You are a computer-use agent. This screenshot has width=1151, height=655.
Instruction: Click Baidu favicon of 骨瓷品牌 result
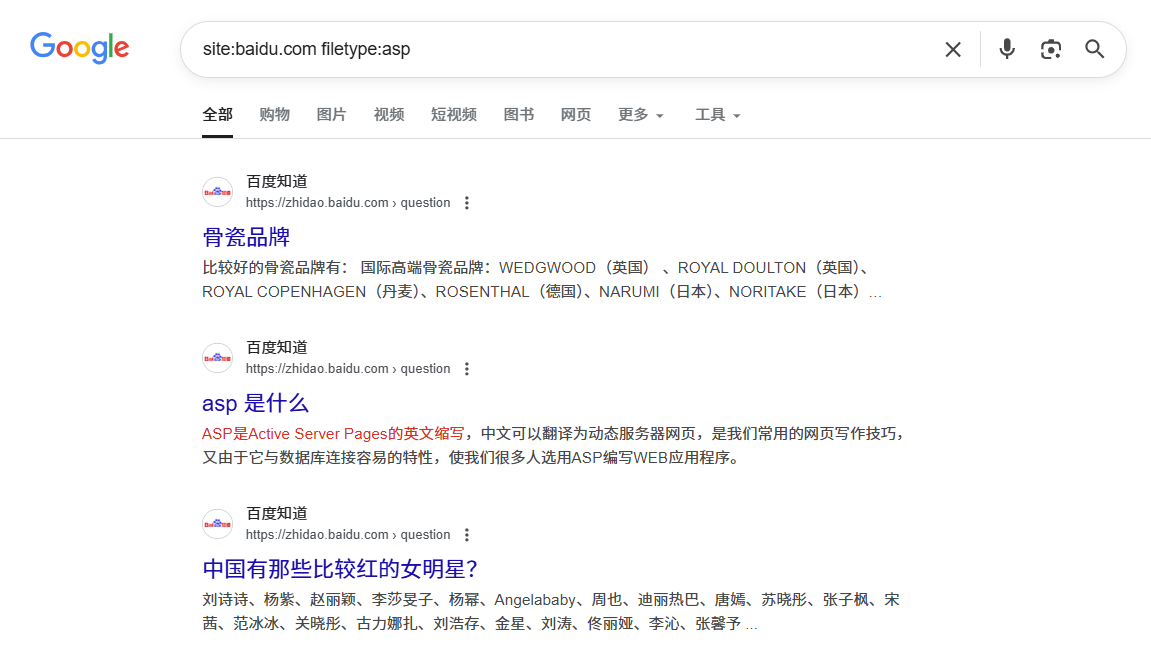pos(217,192)
